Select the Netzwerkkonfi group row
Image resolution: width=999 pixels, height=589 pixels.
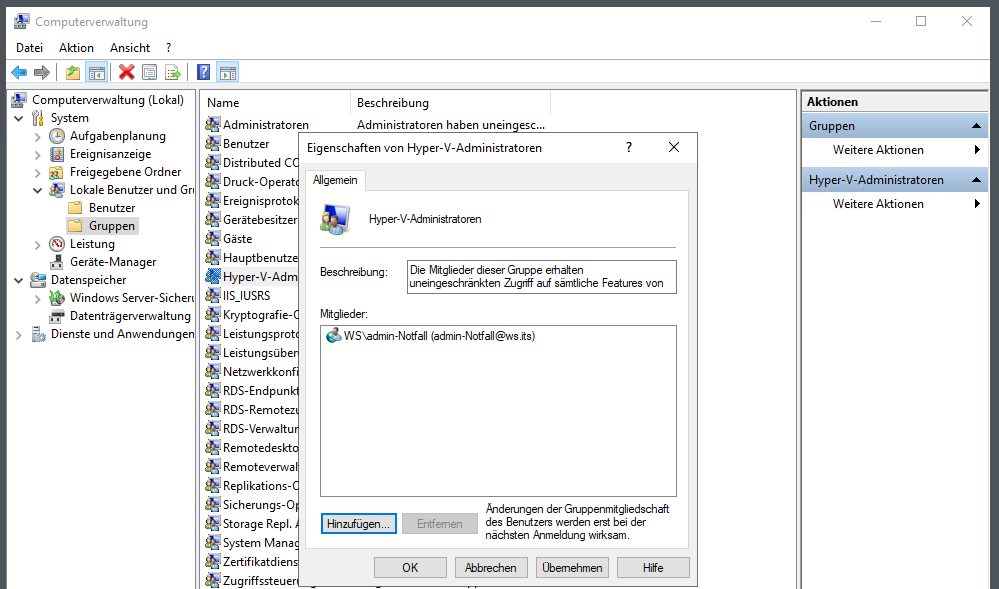click(x=251, y=372)
